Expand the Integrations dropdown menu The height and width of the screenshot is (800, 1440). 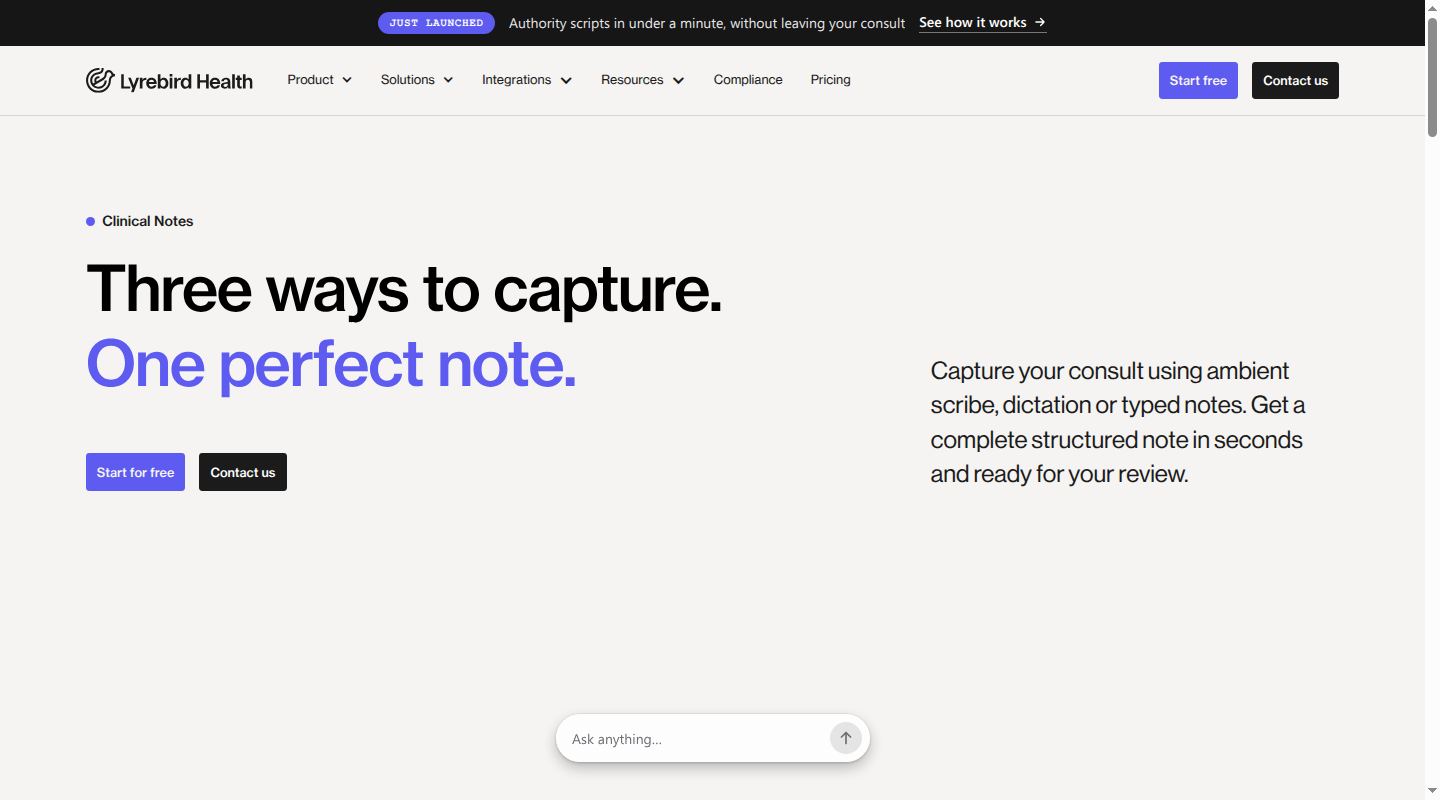(527, 80)
